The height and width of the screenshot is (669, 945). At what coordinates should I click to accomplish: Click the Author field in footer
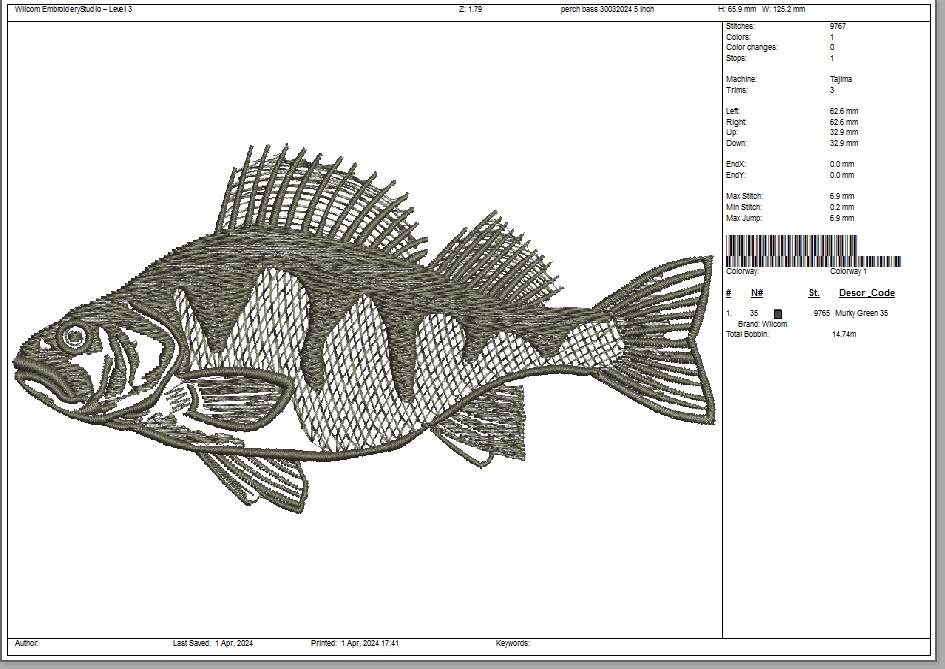tap(27, 643)
